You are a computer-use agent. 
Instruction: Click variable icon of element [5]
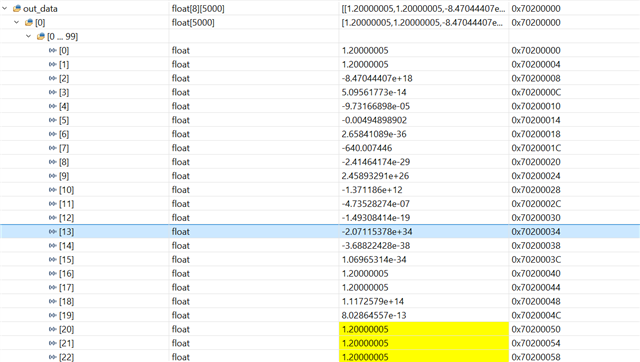[x=52, y=120]
